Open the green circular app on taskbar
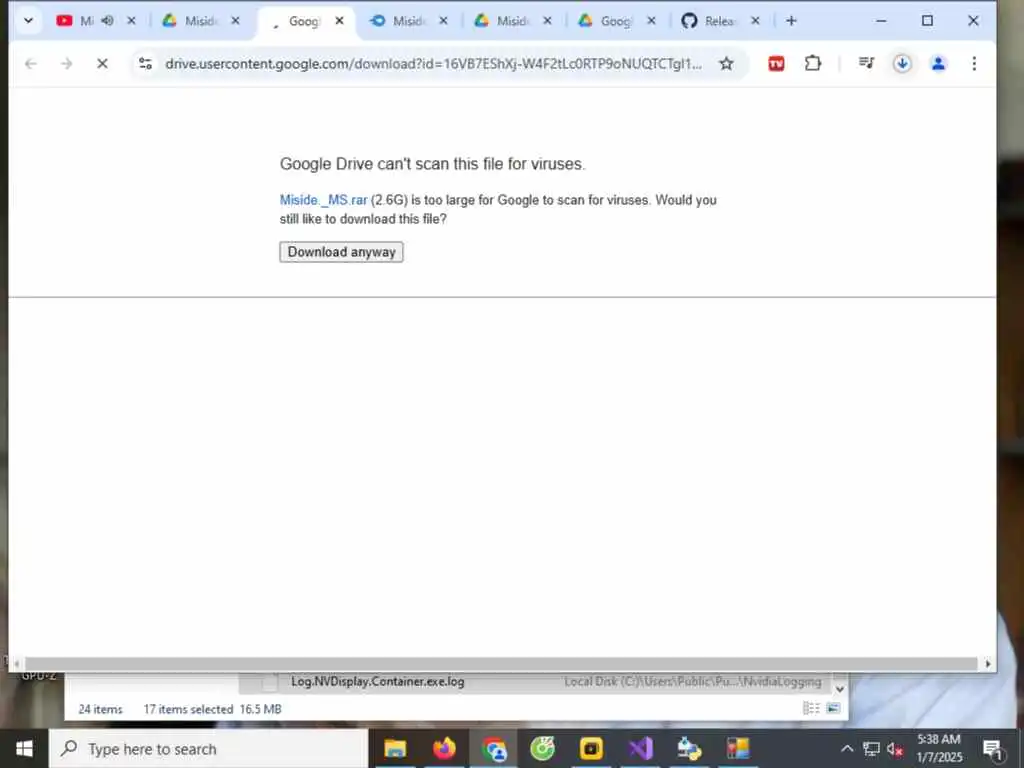This screenshot has width=1024, height=768. point(542,748)
